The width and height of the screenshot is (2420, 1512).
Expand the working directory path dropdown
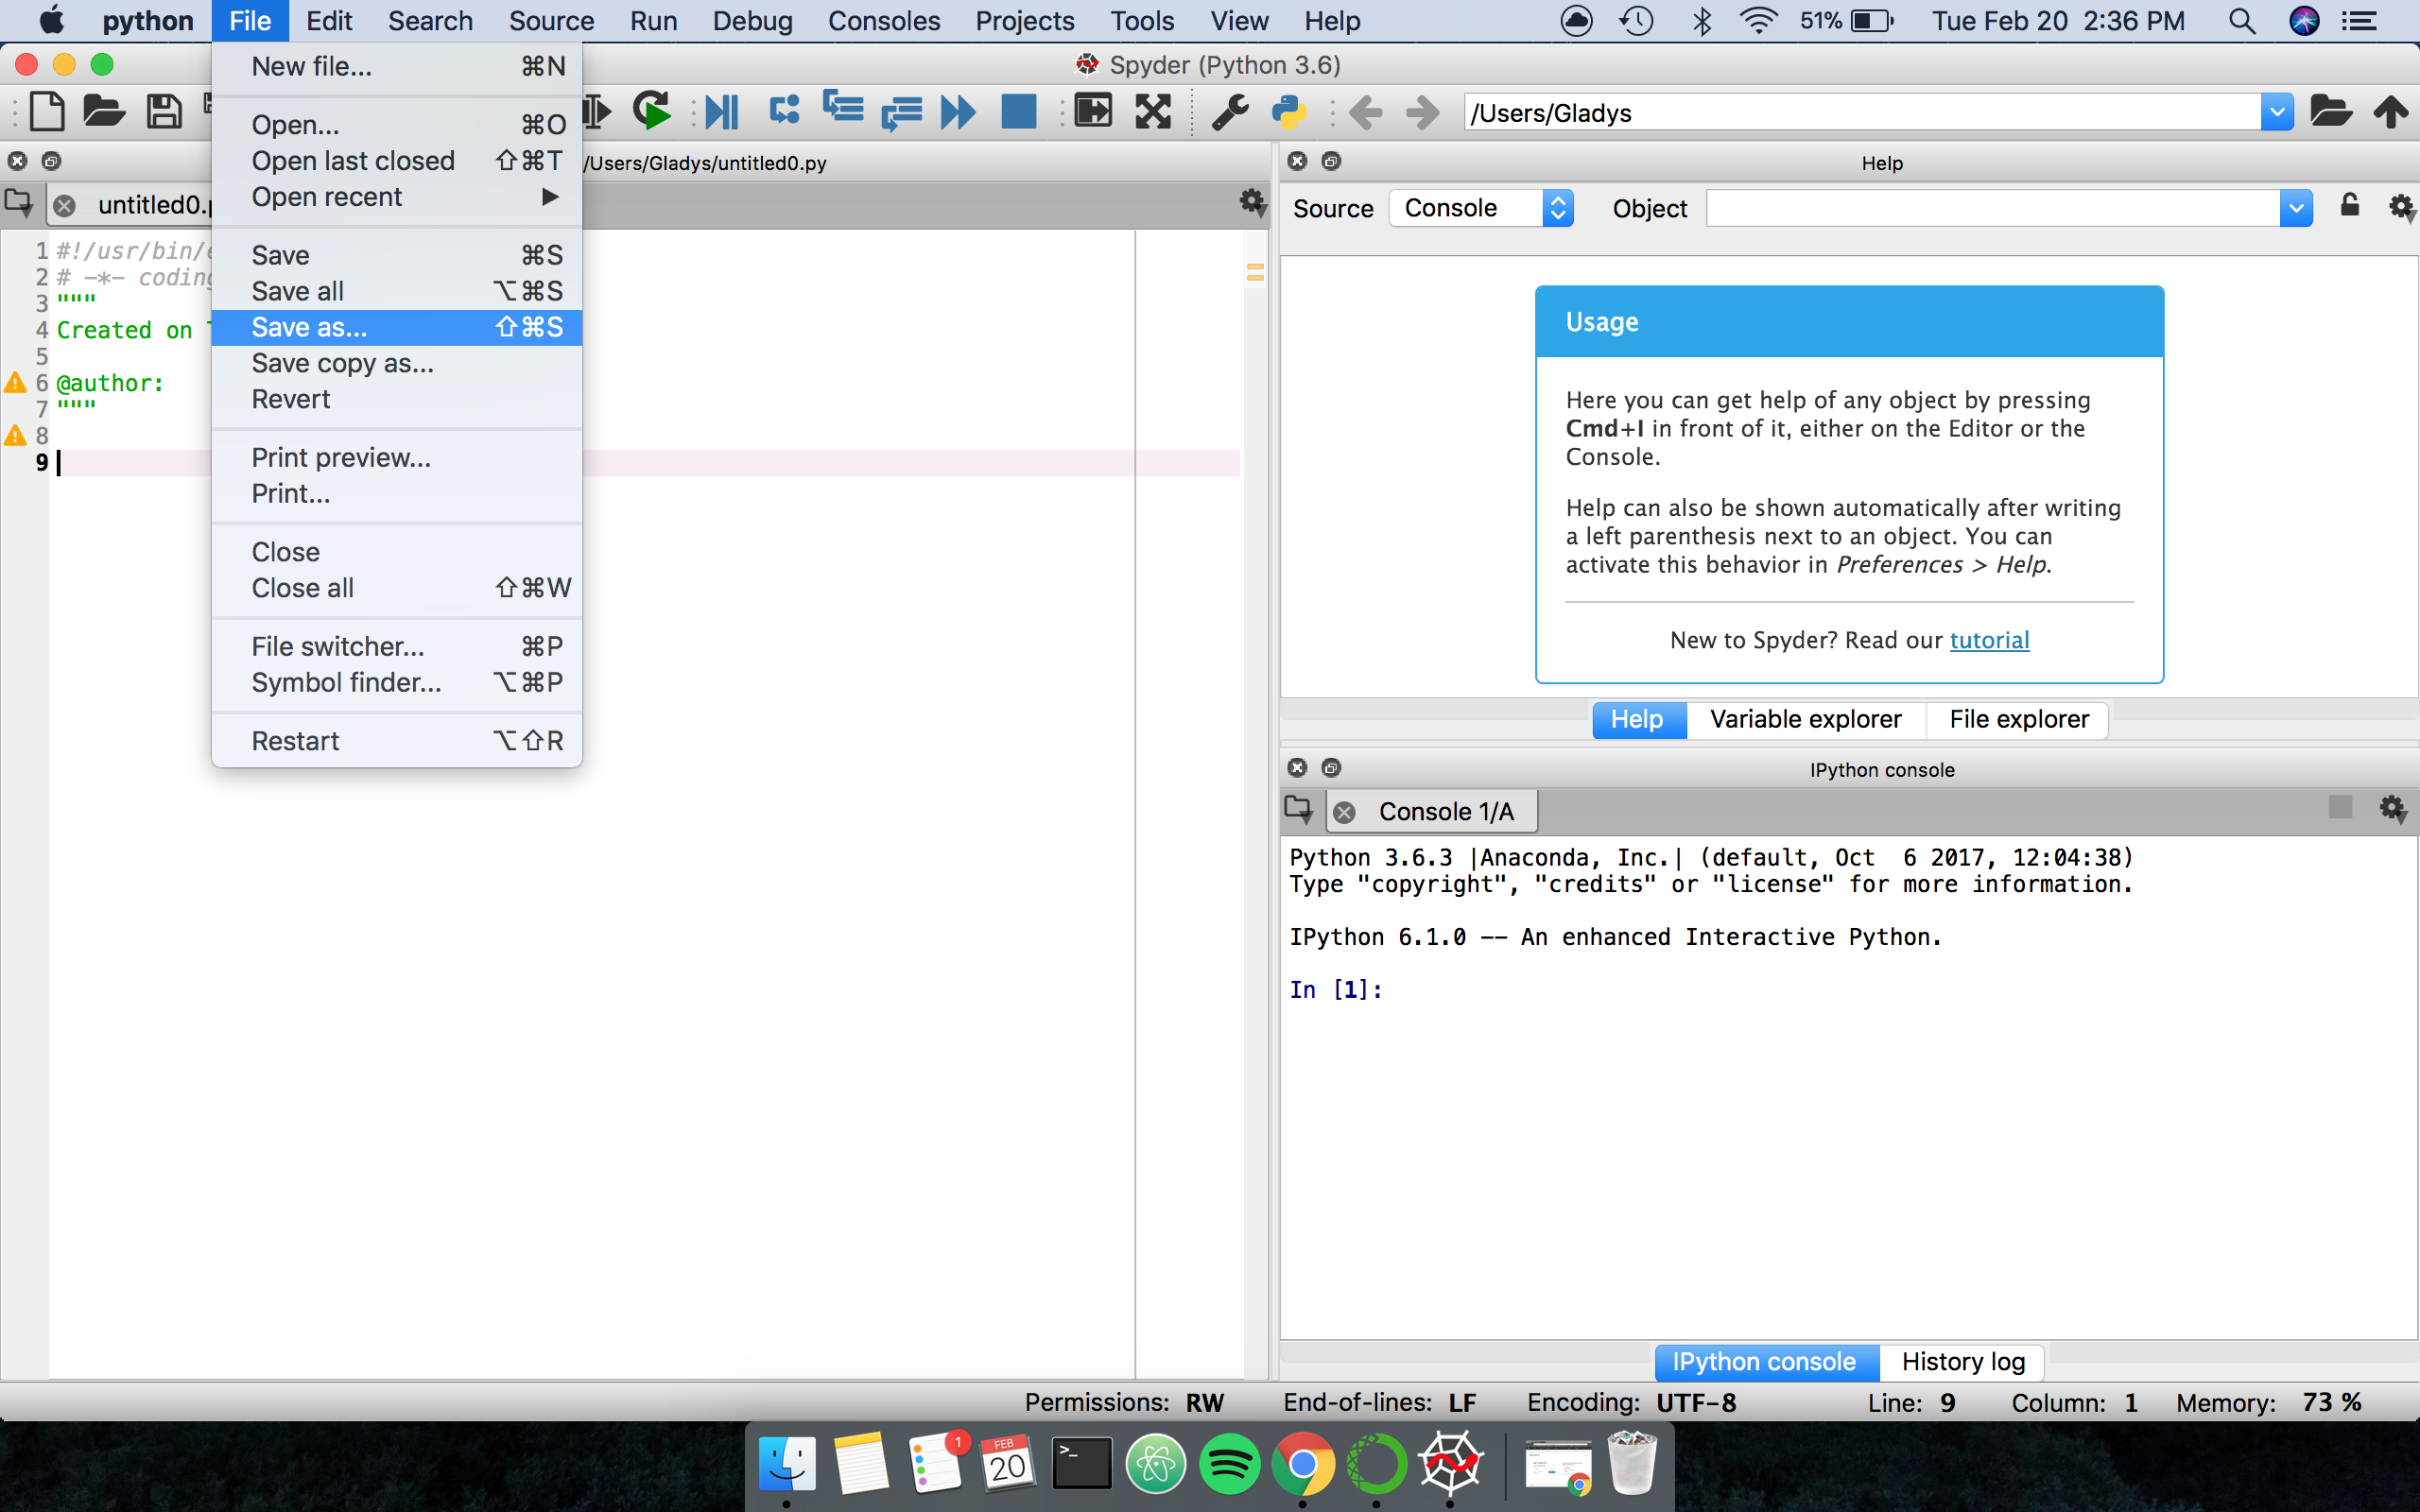click(x=2277, y=112)
